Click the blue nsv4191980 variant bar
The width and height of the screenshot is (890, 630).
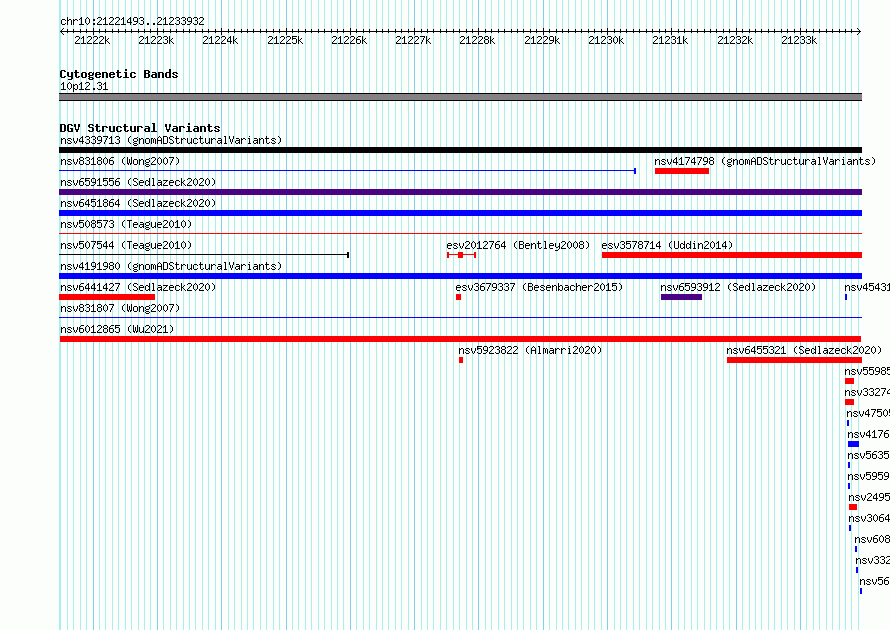point(460,276)
